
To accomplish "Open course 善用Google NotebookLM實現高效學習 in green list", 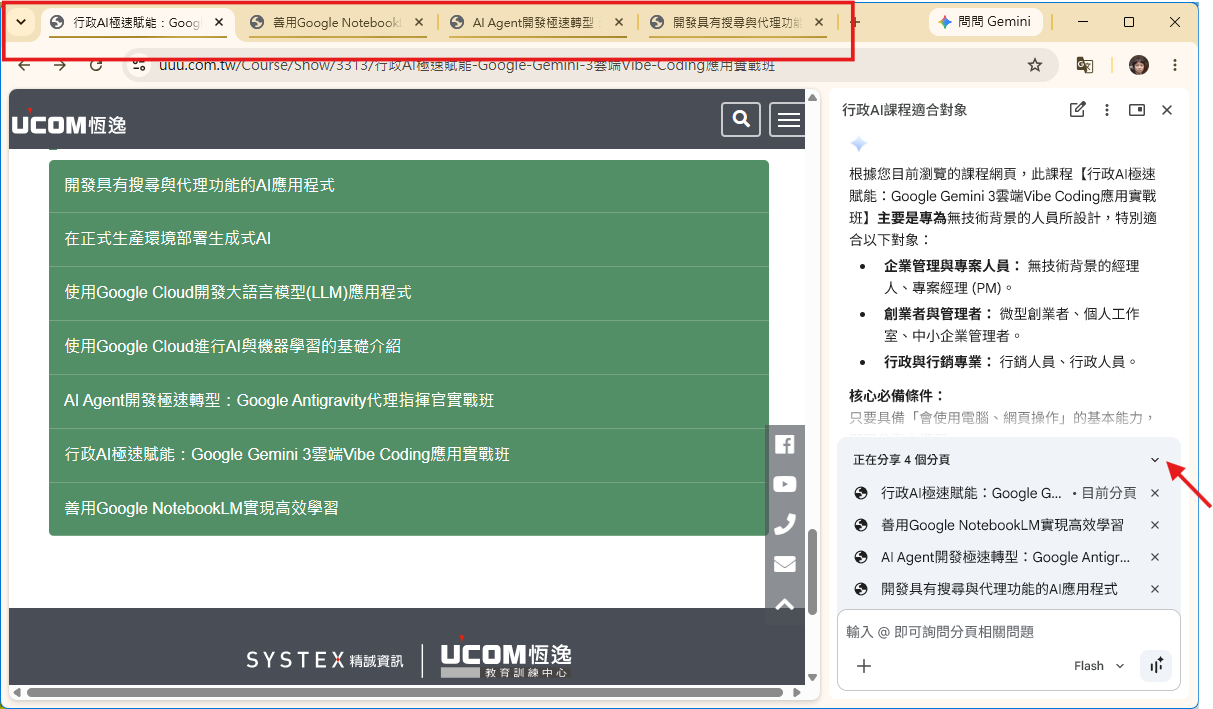I will [409, 509].
